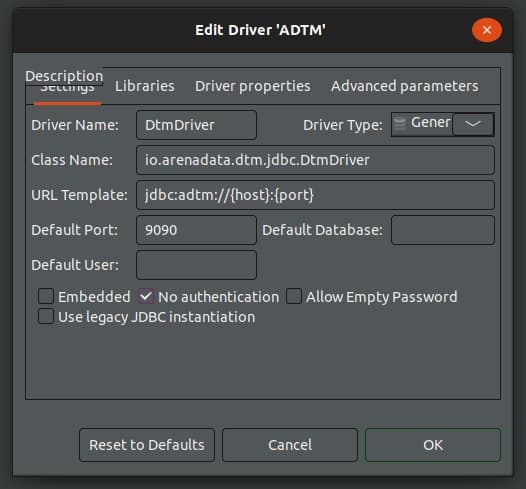Image resolution: width=526 pixels, height=489 pixels.
Task: Click the Reset to Defaults button
Action: pyautogui.click(x=147, y=445)
